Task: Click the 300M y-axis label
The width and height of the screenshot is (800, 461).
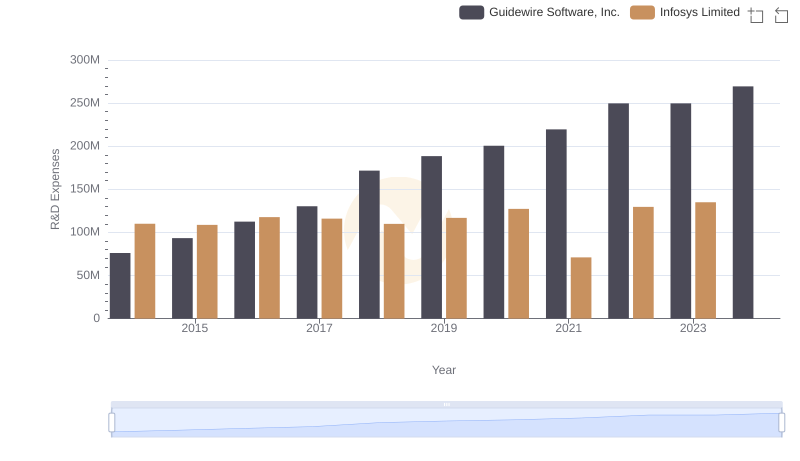Action: pyautogui.click(x=85, y=60)
